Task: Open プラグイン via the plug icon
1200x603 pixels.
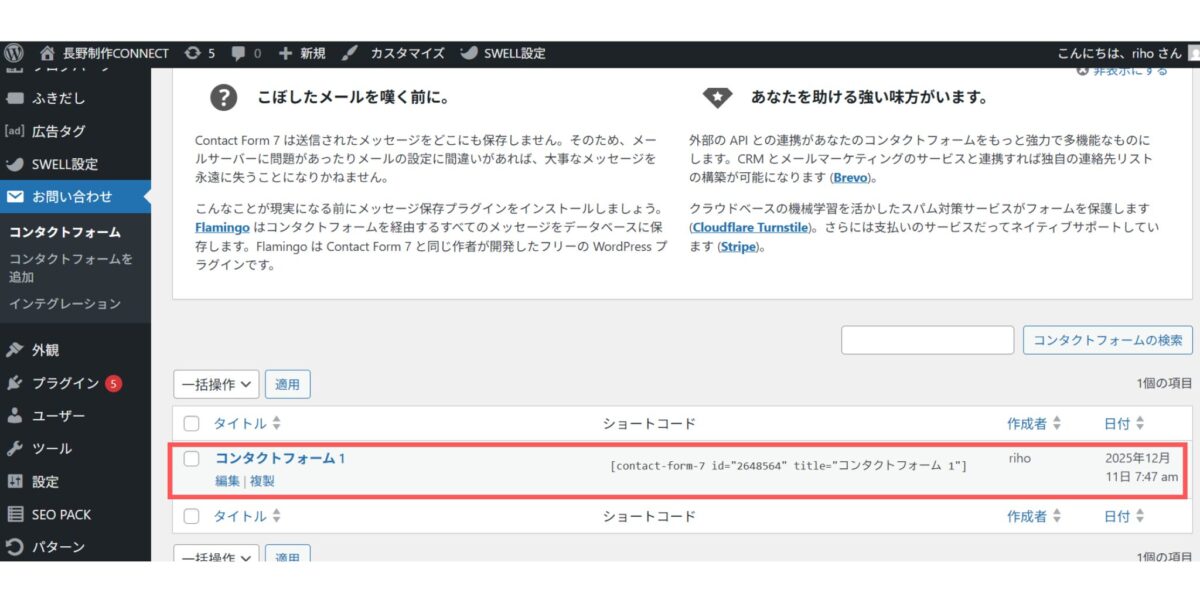Action: coord(14,381)
